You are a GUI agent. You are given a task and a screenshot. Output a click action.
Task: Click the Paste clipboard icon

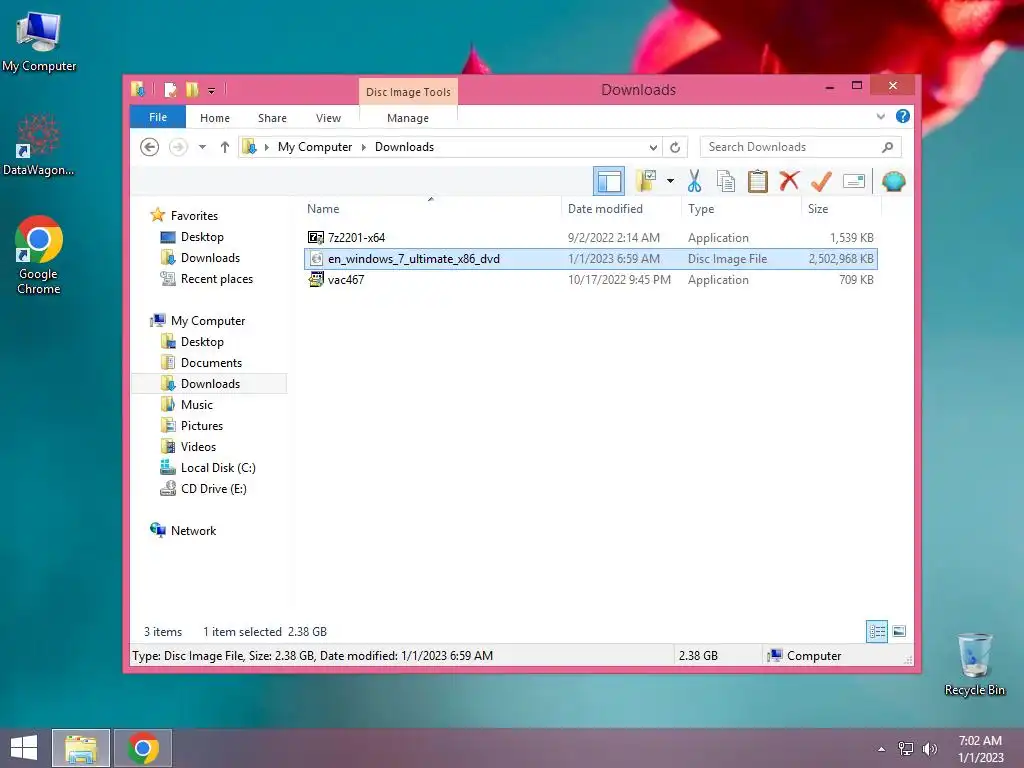(x=758, y=182)
